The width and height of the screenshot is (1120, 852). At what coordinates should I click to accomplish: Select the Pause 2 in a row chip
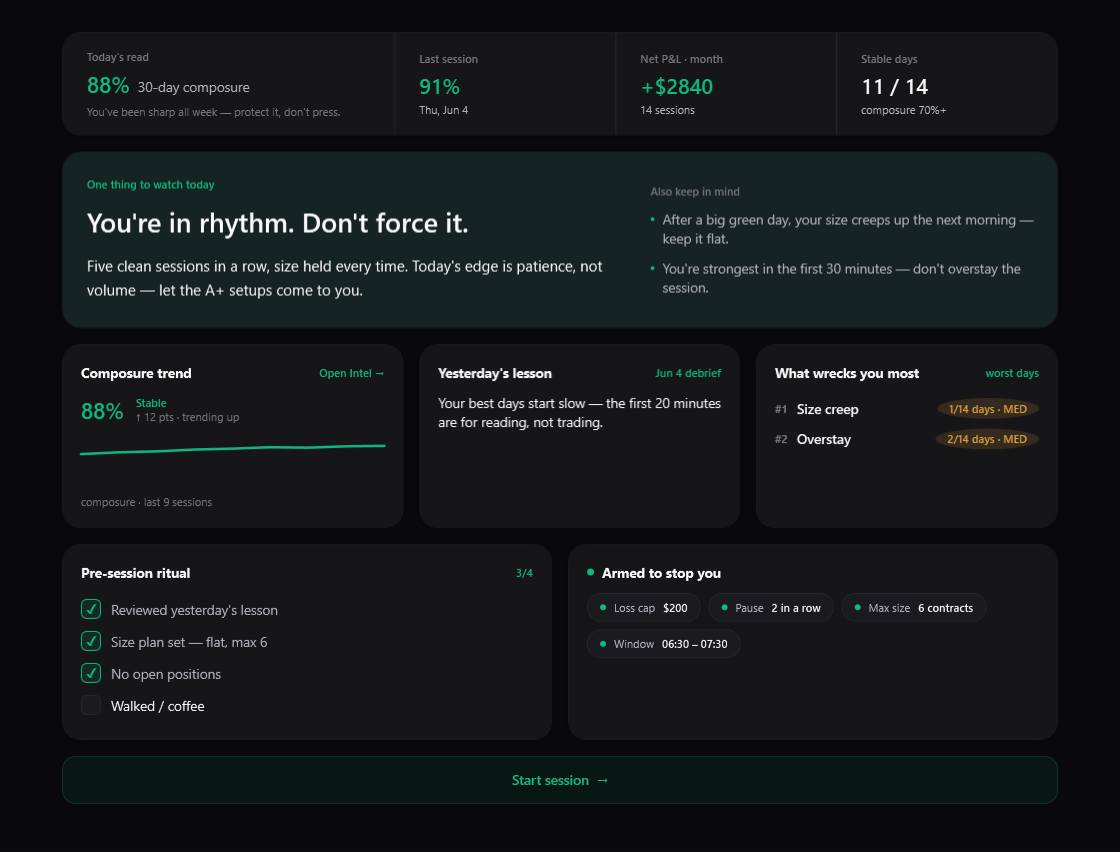[771, 608]
